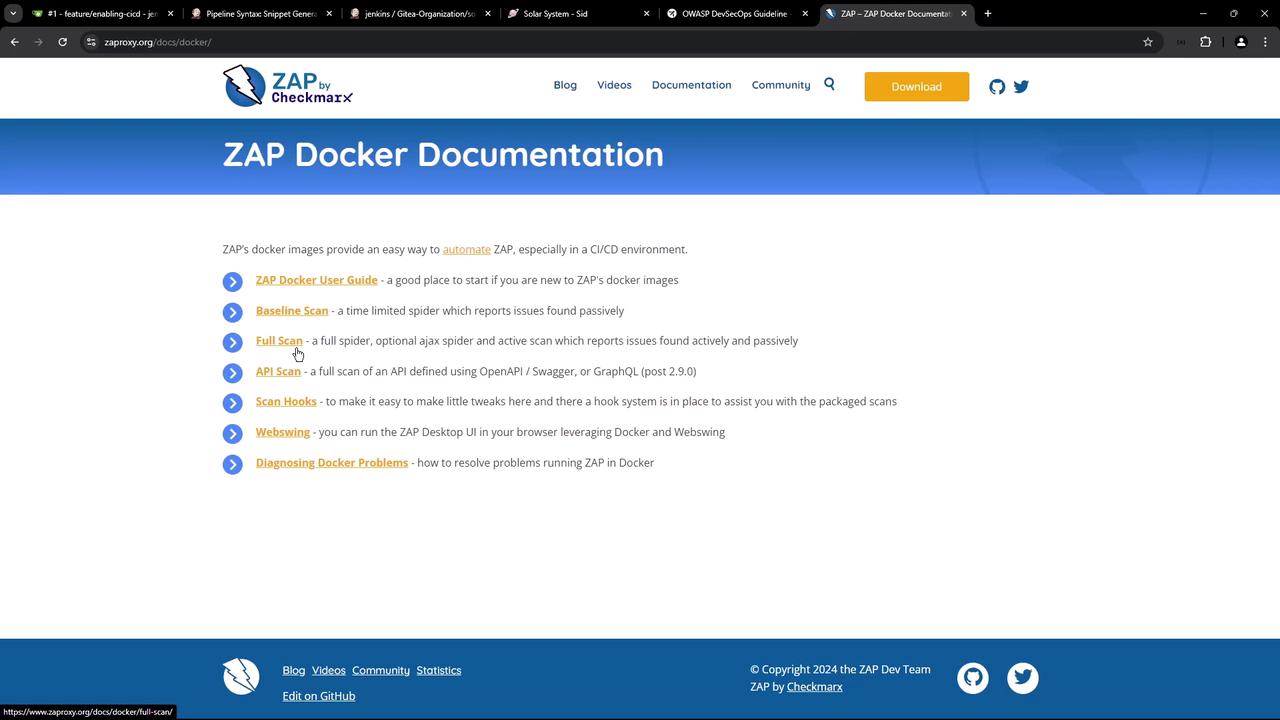
Task: Open the Twitter circle icon in the footer
Action: click(x=1023, y=678)
